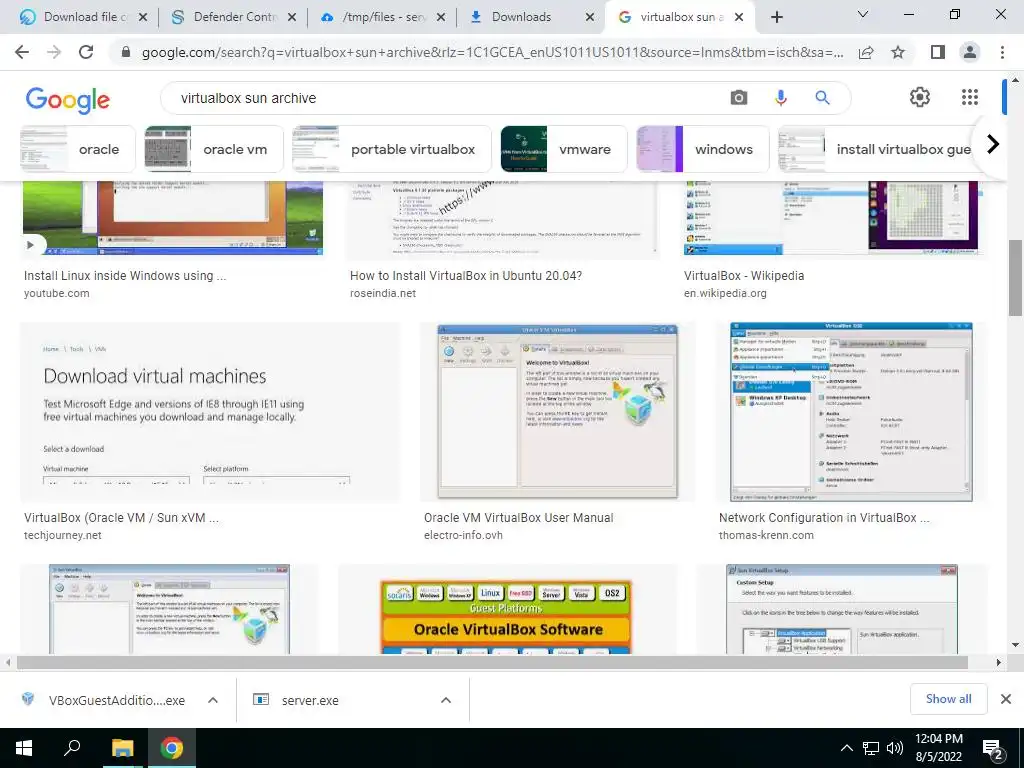
Task: Expand options for server.exe download
Action: tap(446, 700)
